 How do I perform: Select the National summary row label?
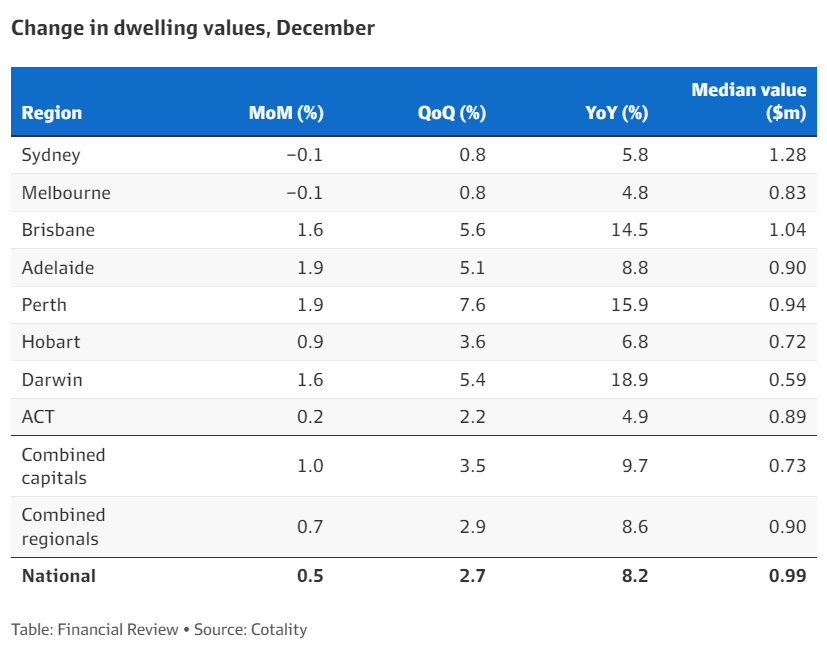tap(59, 576)
